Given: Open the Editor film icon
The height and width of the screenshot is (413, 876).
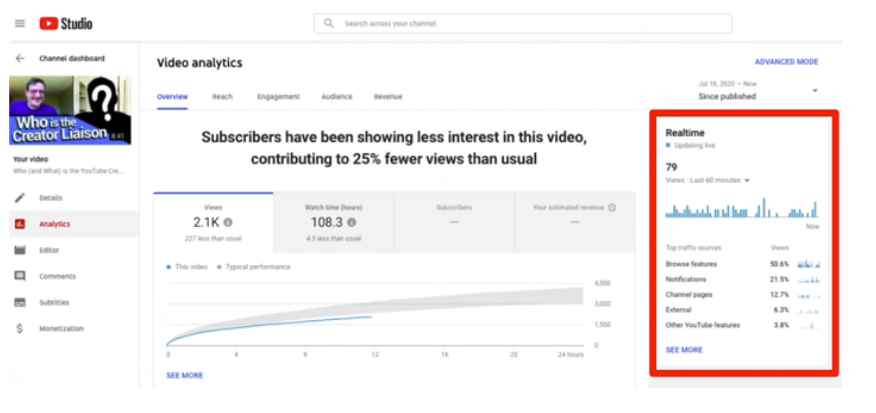Looking at the screenshot, I should coord(20,250).
